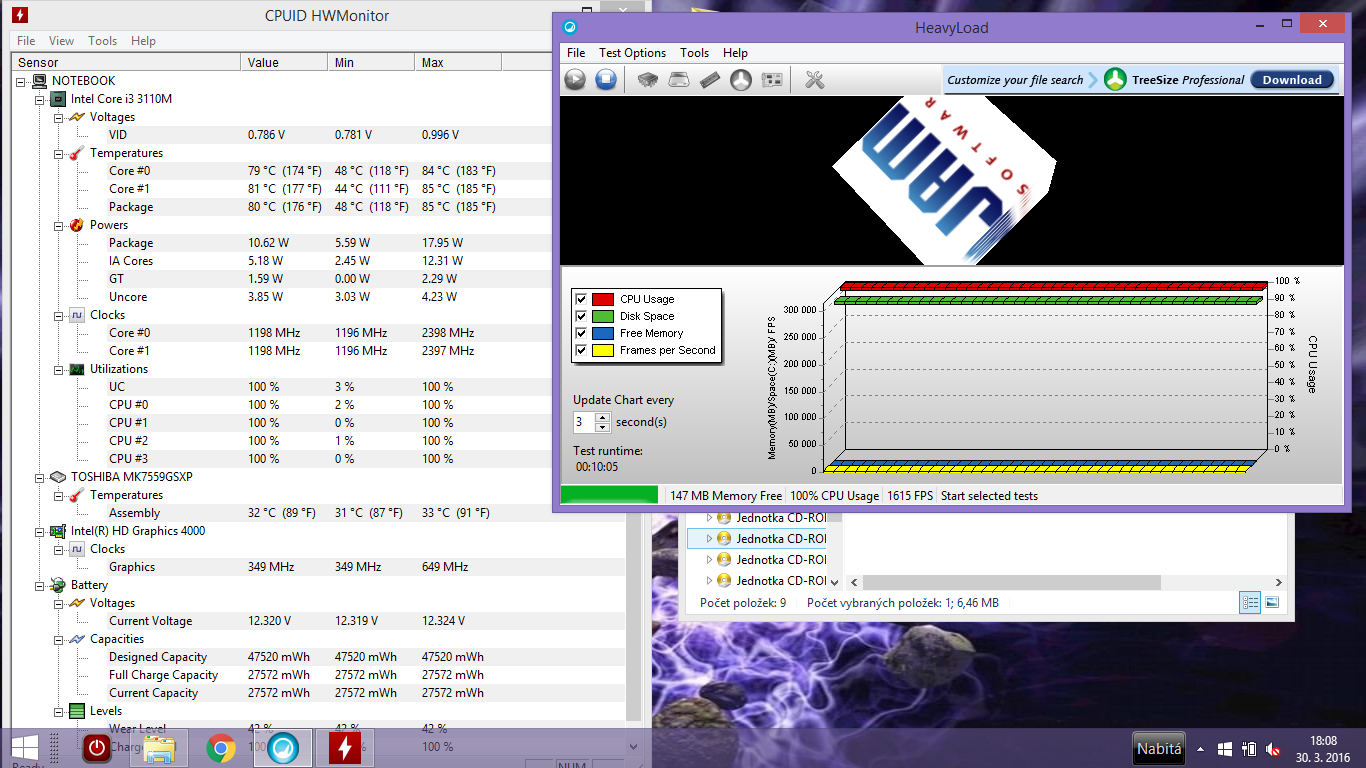The height and width of the screenshot is (768, 1366).
Task: Click the TreeSize Download button
Action: pyautogui.click(x=1292, y=80)
